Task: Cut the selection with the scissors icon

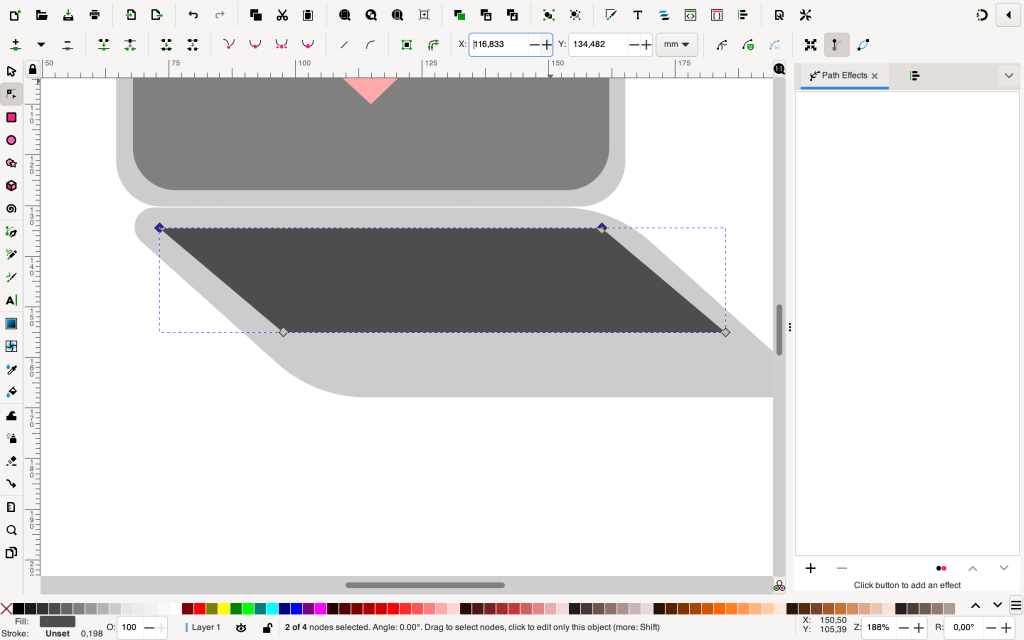Action: pyautogui.click(x=282, y=15)
